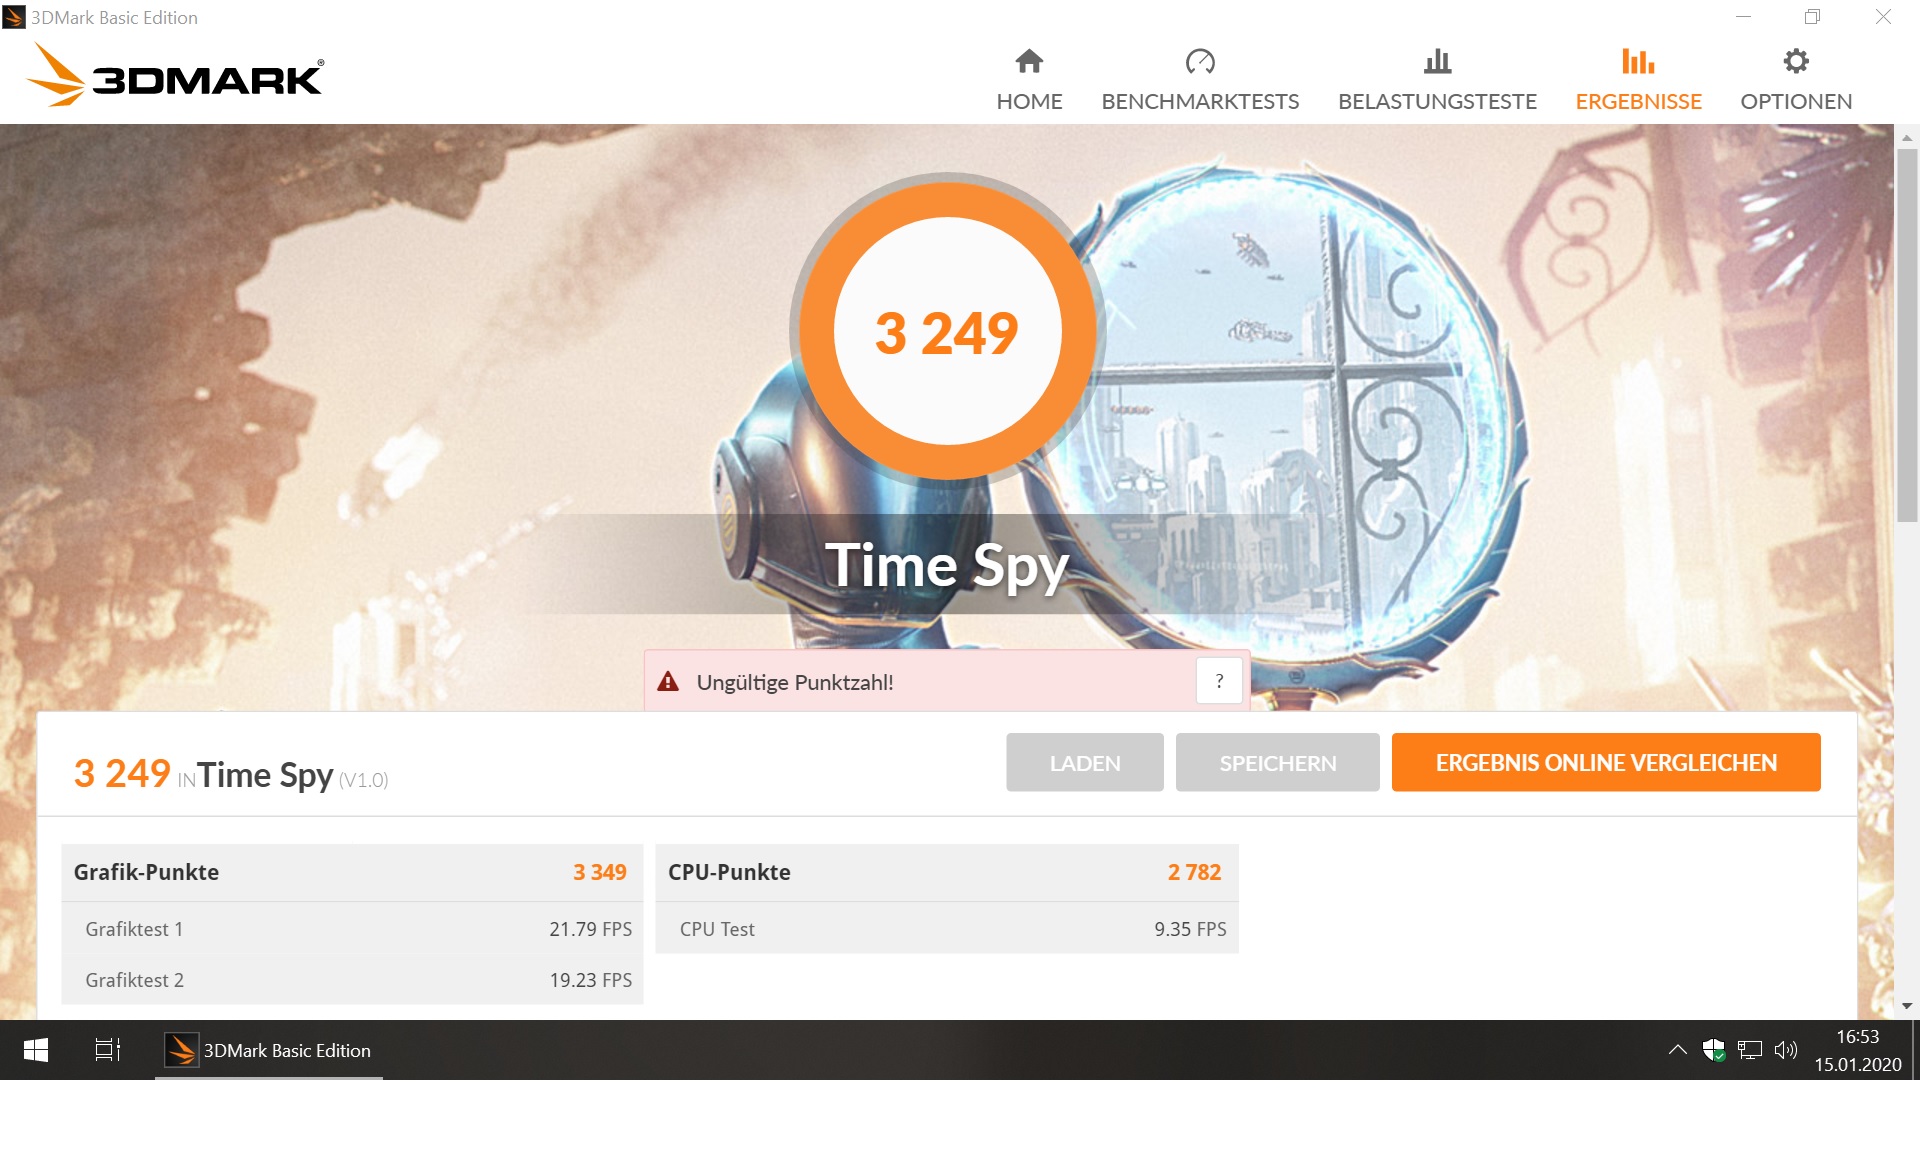Click scrollbar down arrow
The height and width of the screenshot is (1152, 1920).
(x=1907, y=1006)
